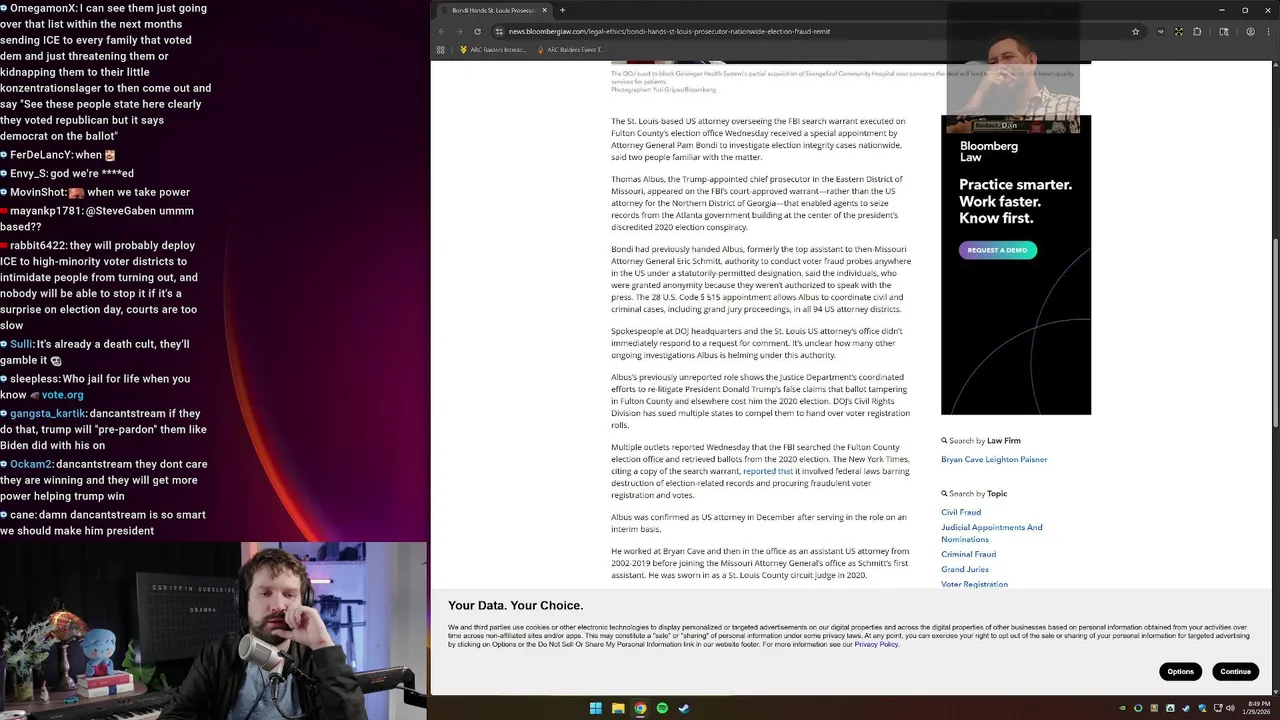Click the streamer webcam video
The width and height of the screenshot is (1280, 720).
(213, 631)
